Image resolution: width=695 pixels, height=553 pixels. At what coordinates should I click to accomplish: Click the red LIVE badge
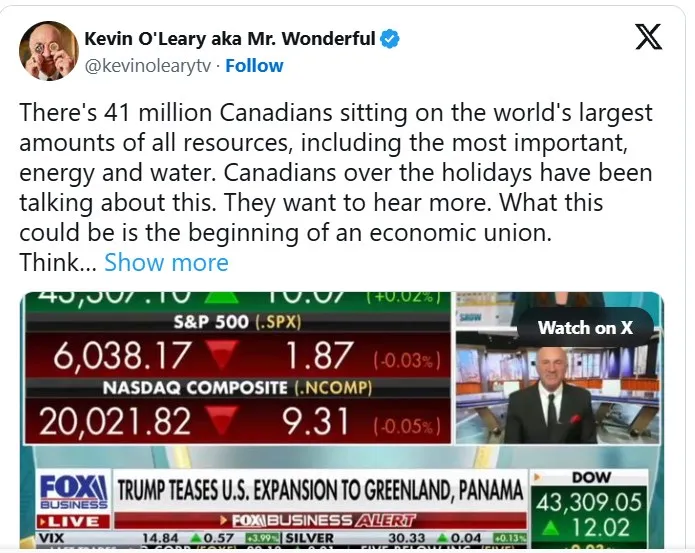73,522
